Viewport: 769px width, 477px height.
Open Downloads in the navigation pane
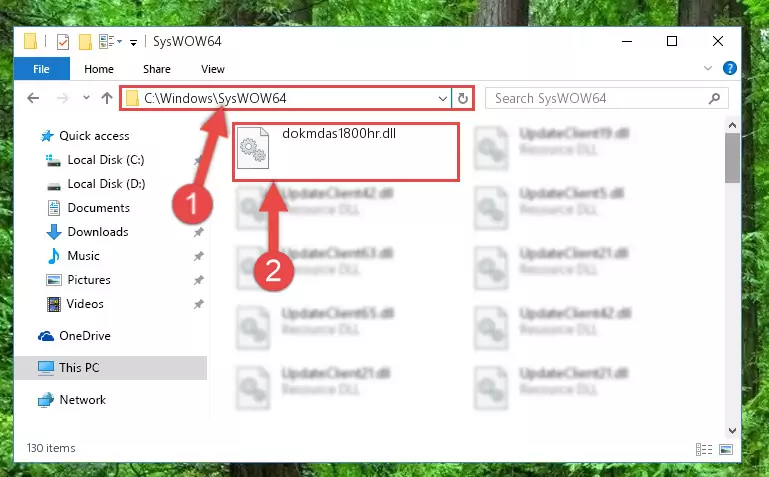98,232
